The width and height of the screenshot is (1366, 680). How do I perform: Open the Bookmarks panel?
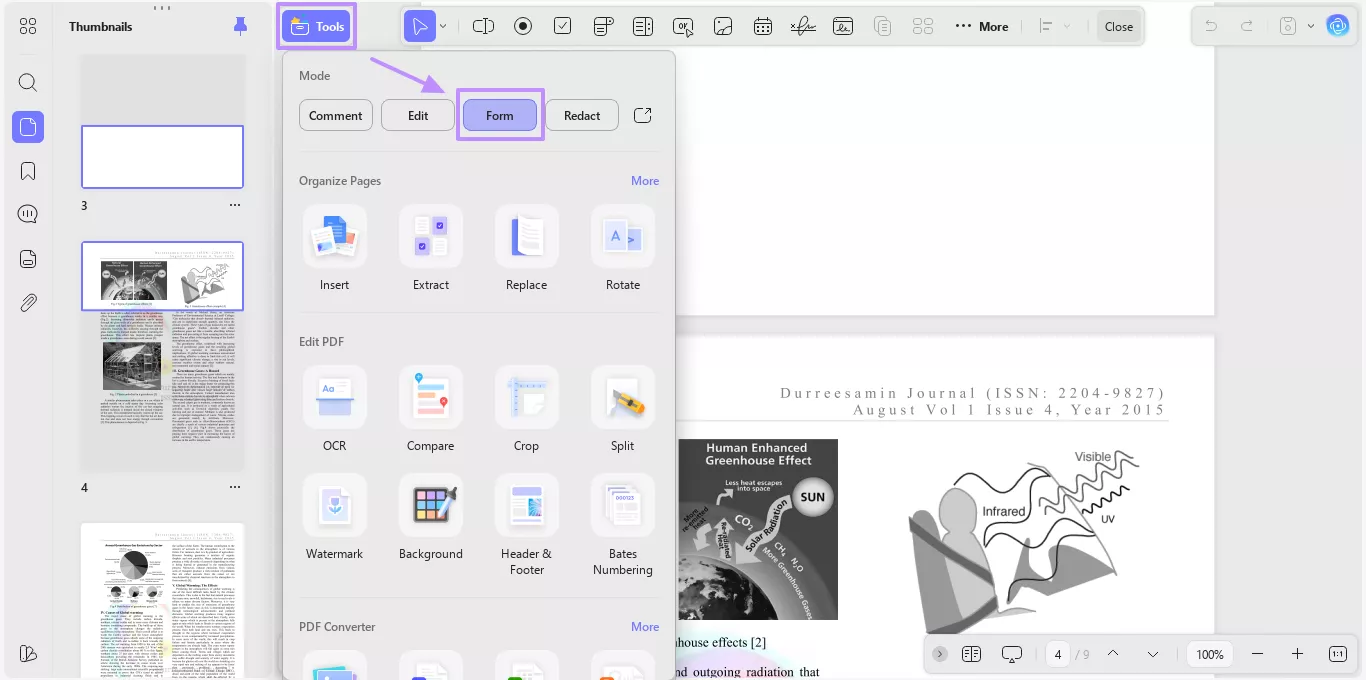coord(27,170)
